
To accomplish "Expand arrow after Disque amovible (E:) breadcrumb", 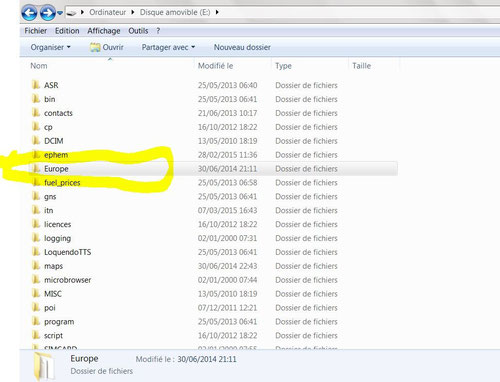I will pos(217,12).
